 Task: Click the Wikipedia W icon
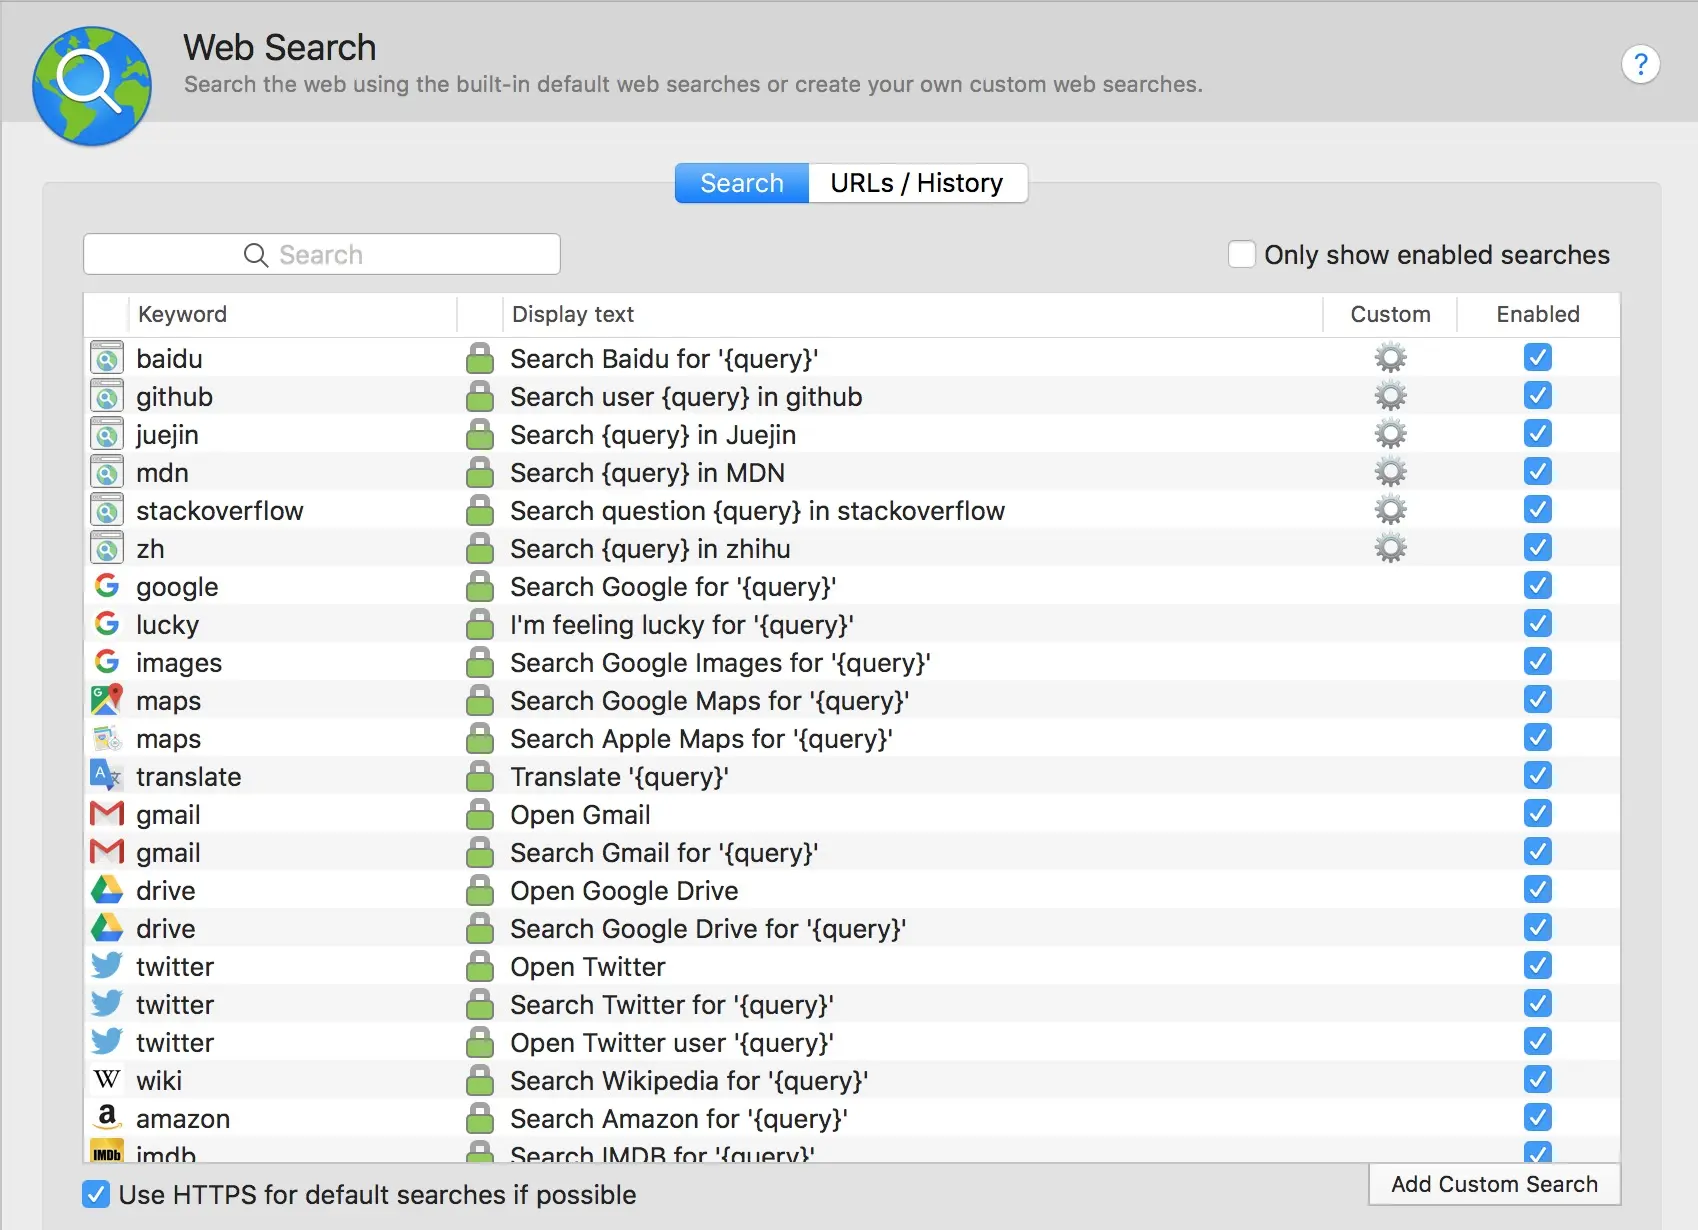[106, 1080]
